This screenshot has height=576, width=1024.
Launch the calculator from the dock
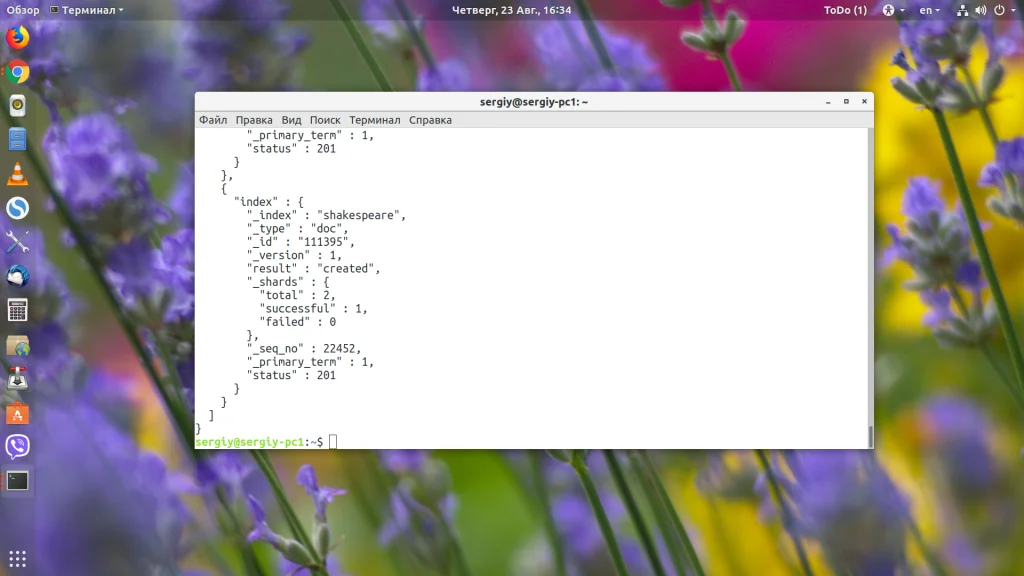(18, 310)
